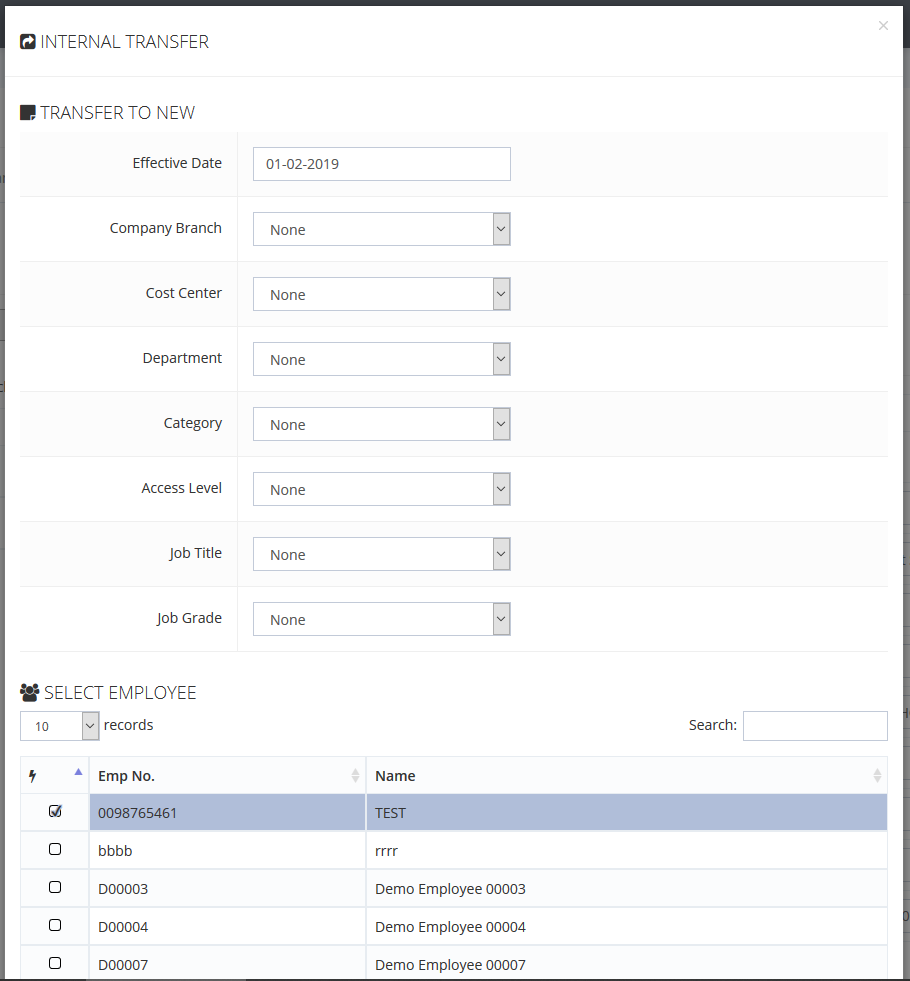
Task: Open the Department dropdown
Action: pos(381,359)
